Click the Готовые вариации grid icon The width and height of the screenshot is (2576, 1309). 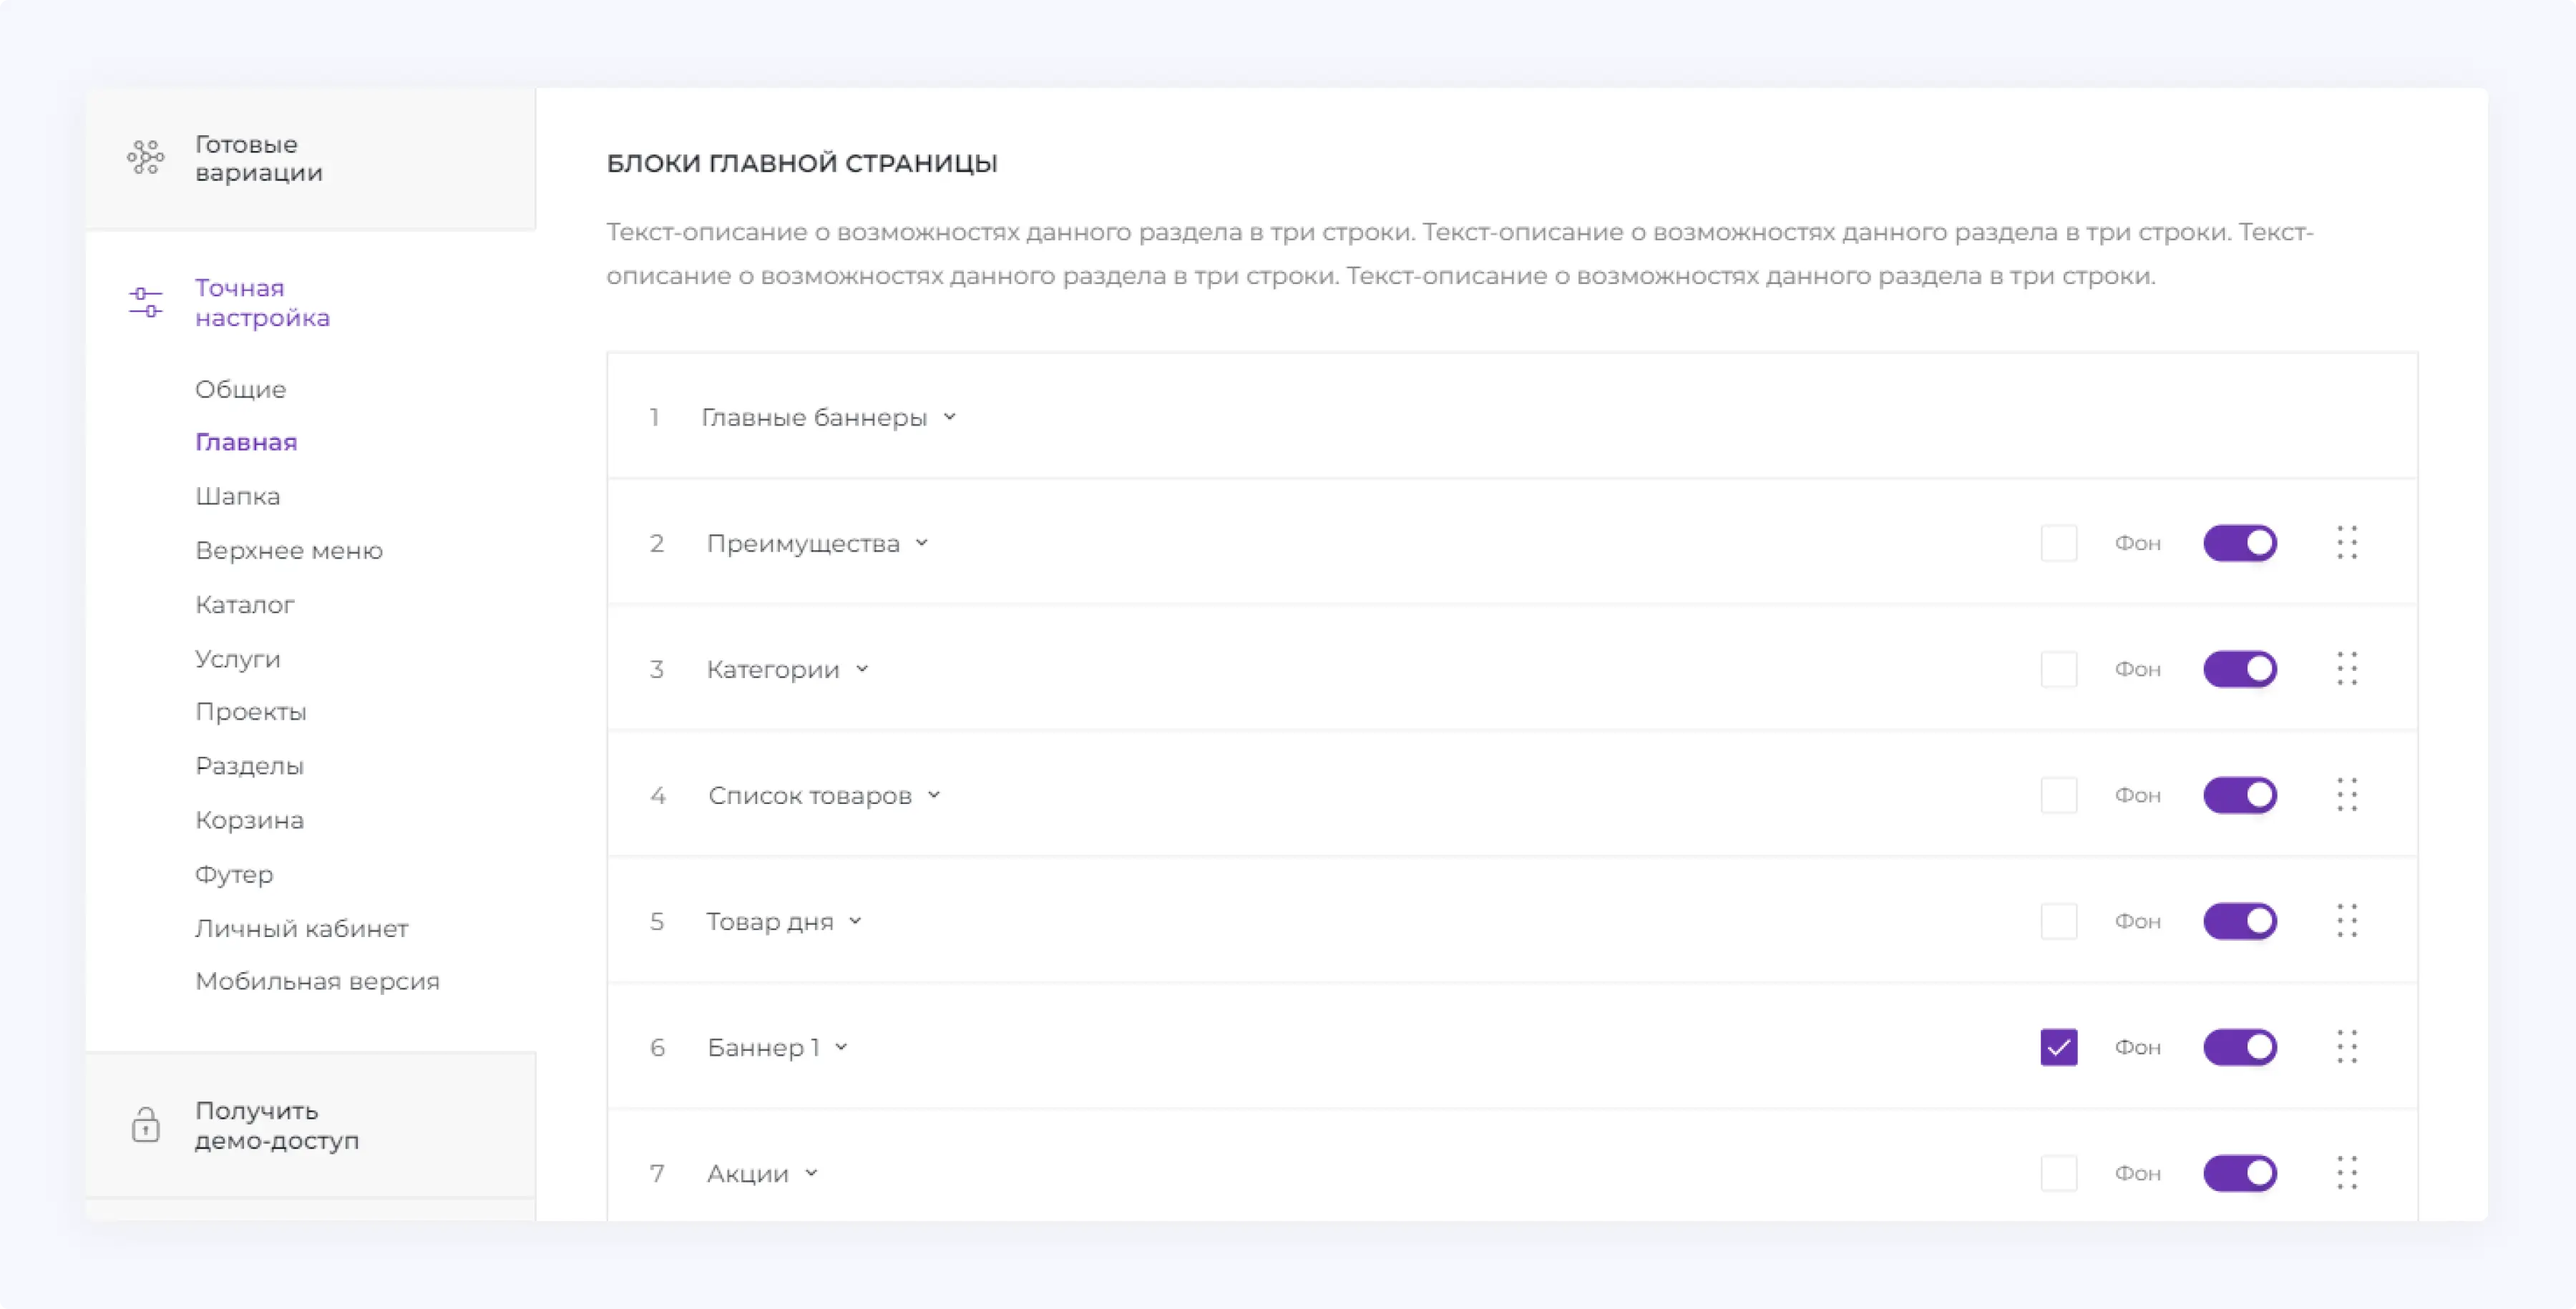[x=146, y=158]
